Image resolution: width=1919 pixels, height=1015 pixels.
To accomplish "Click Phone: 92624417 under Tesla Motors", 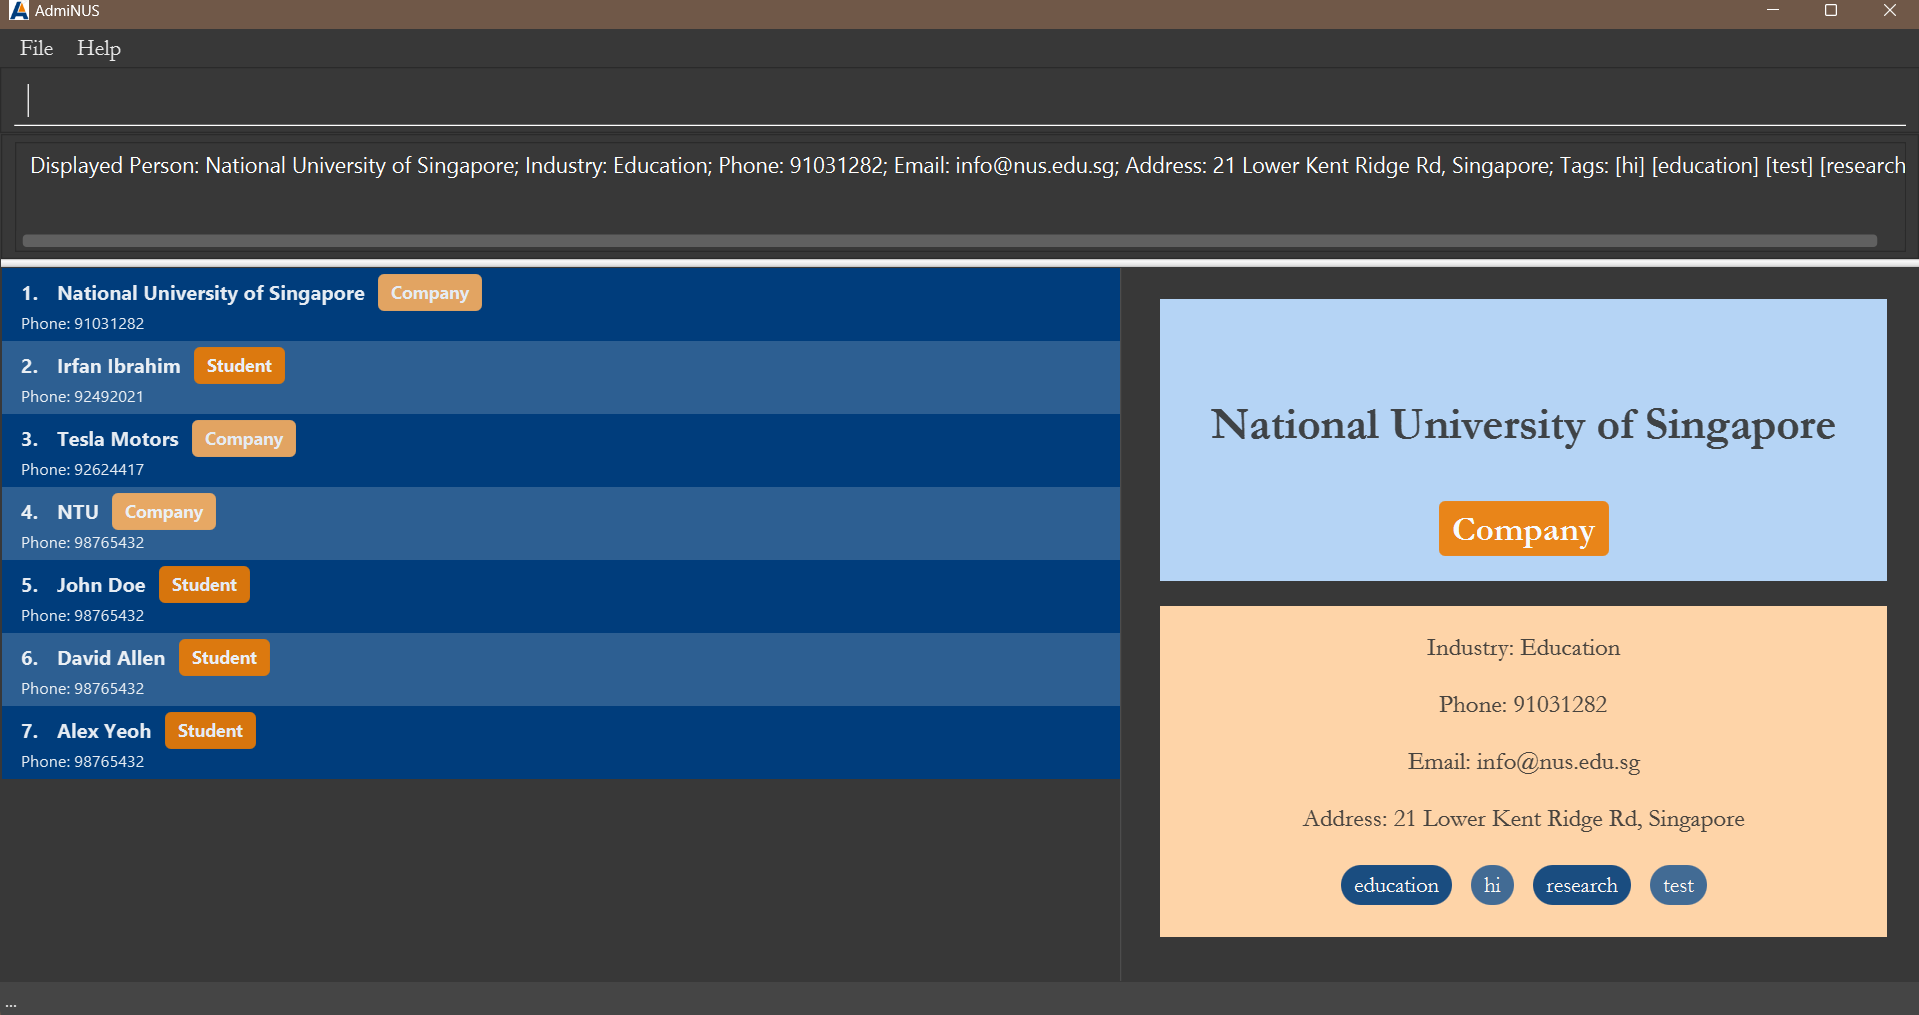I will (83, 470).
